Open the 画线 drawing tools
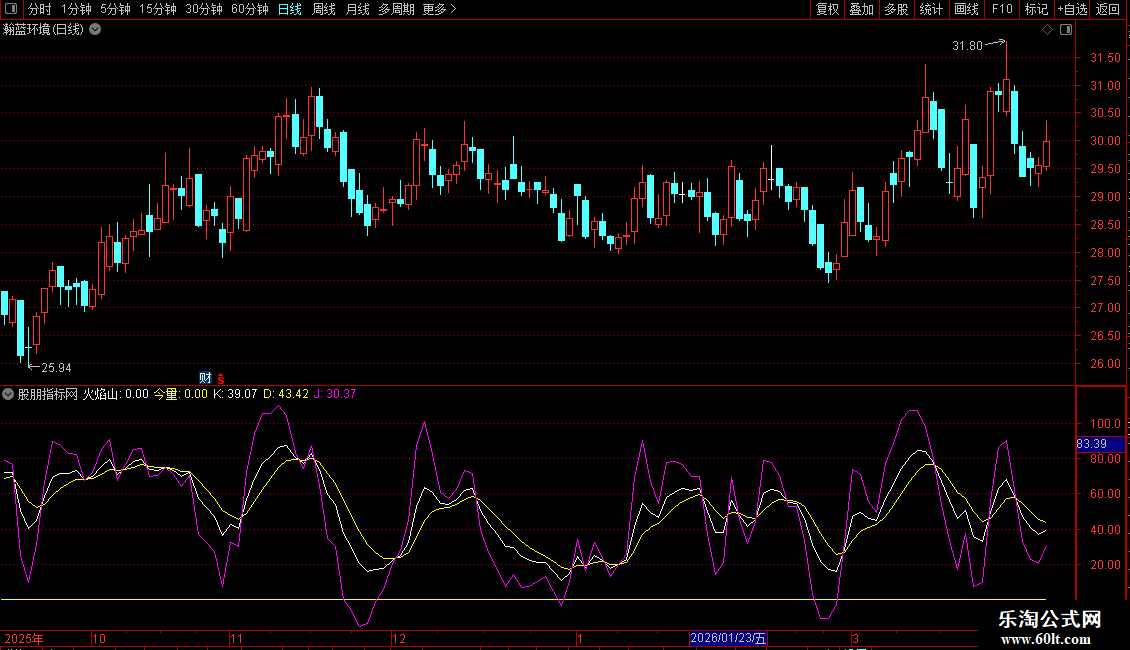This screenshot has height=650, width=1130. pyautogui.click(x=966, y=10)
